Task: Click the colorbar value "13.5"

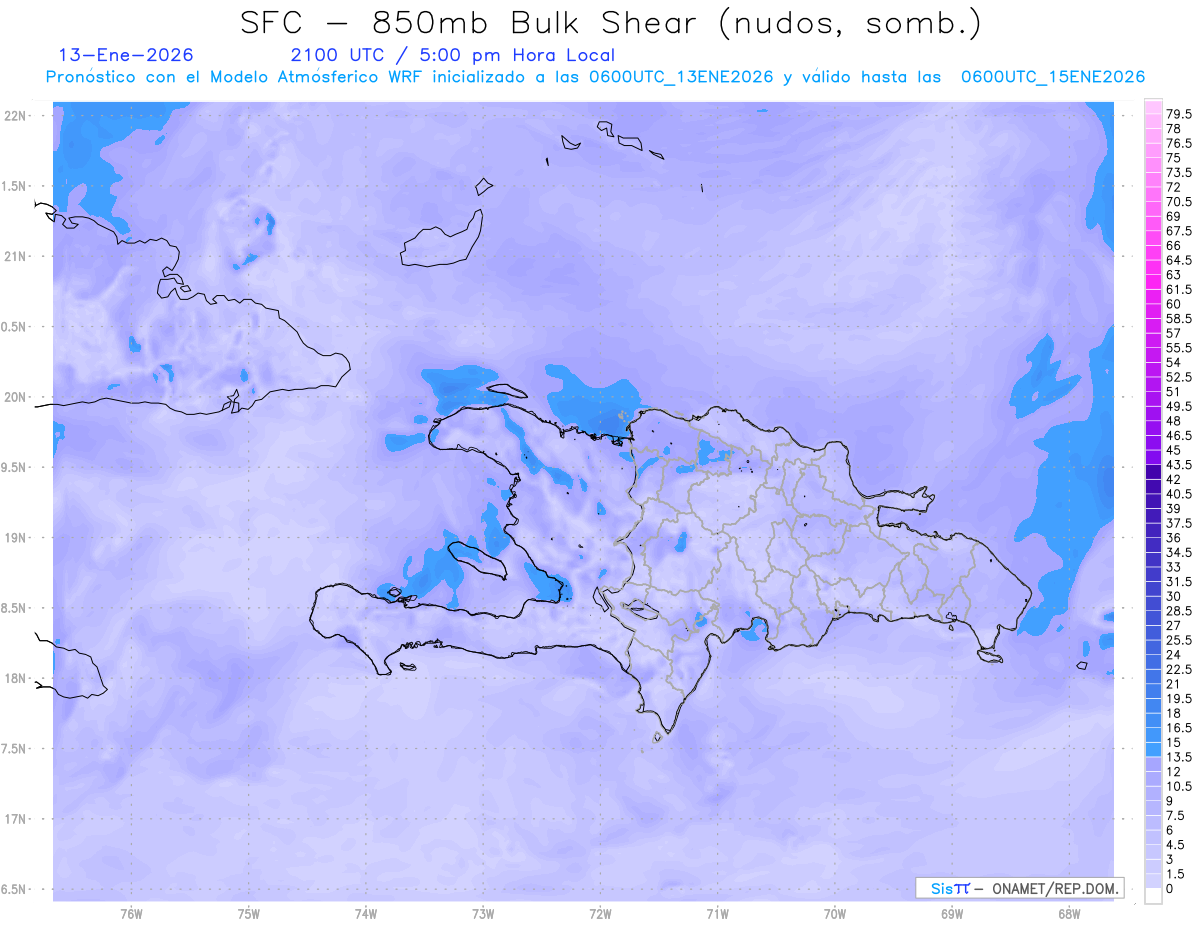Action: tap(1179, 757)
